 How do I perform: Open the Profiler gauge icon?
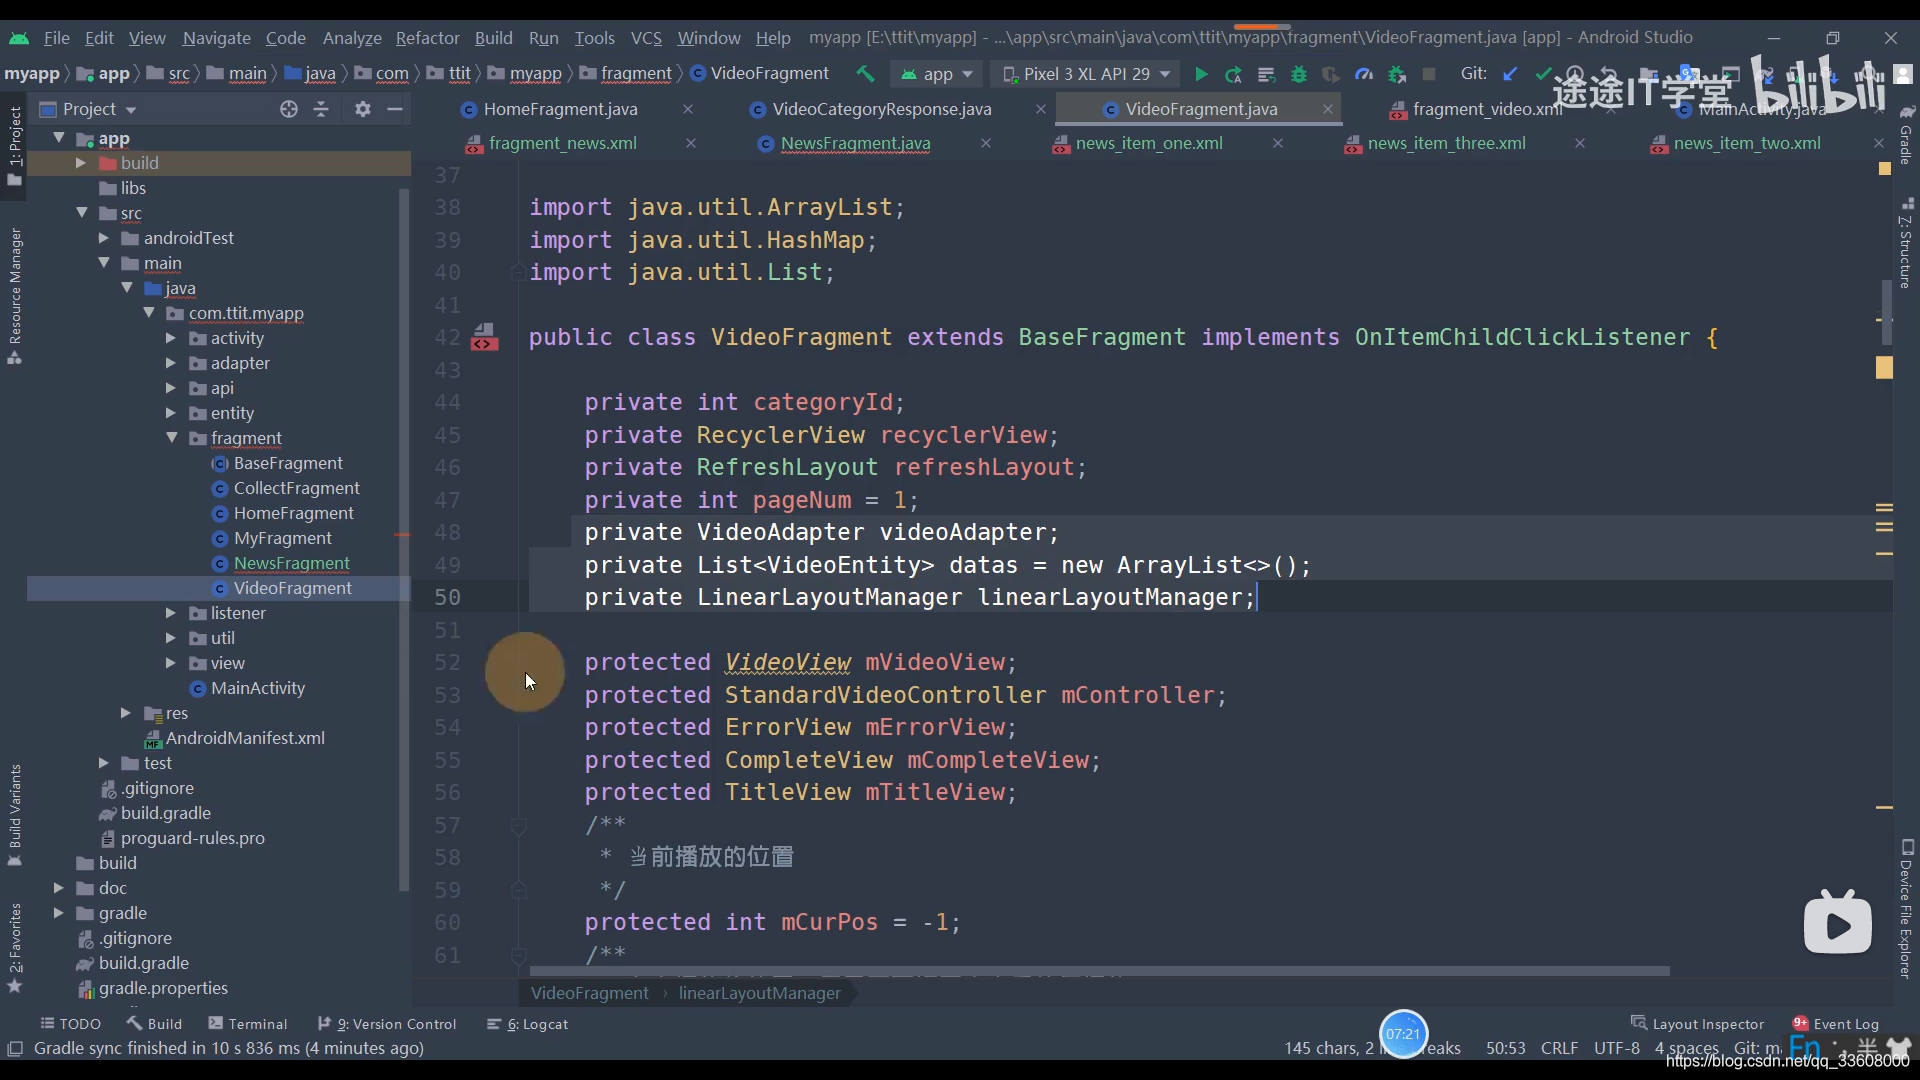coord(1364,74)
